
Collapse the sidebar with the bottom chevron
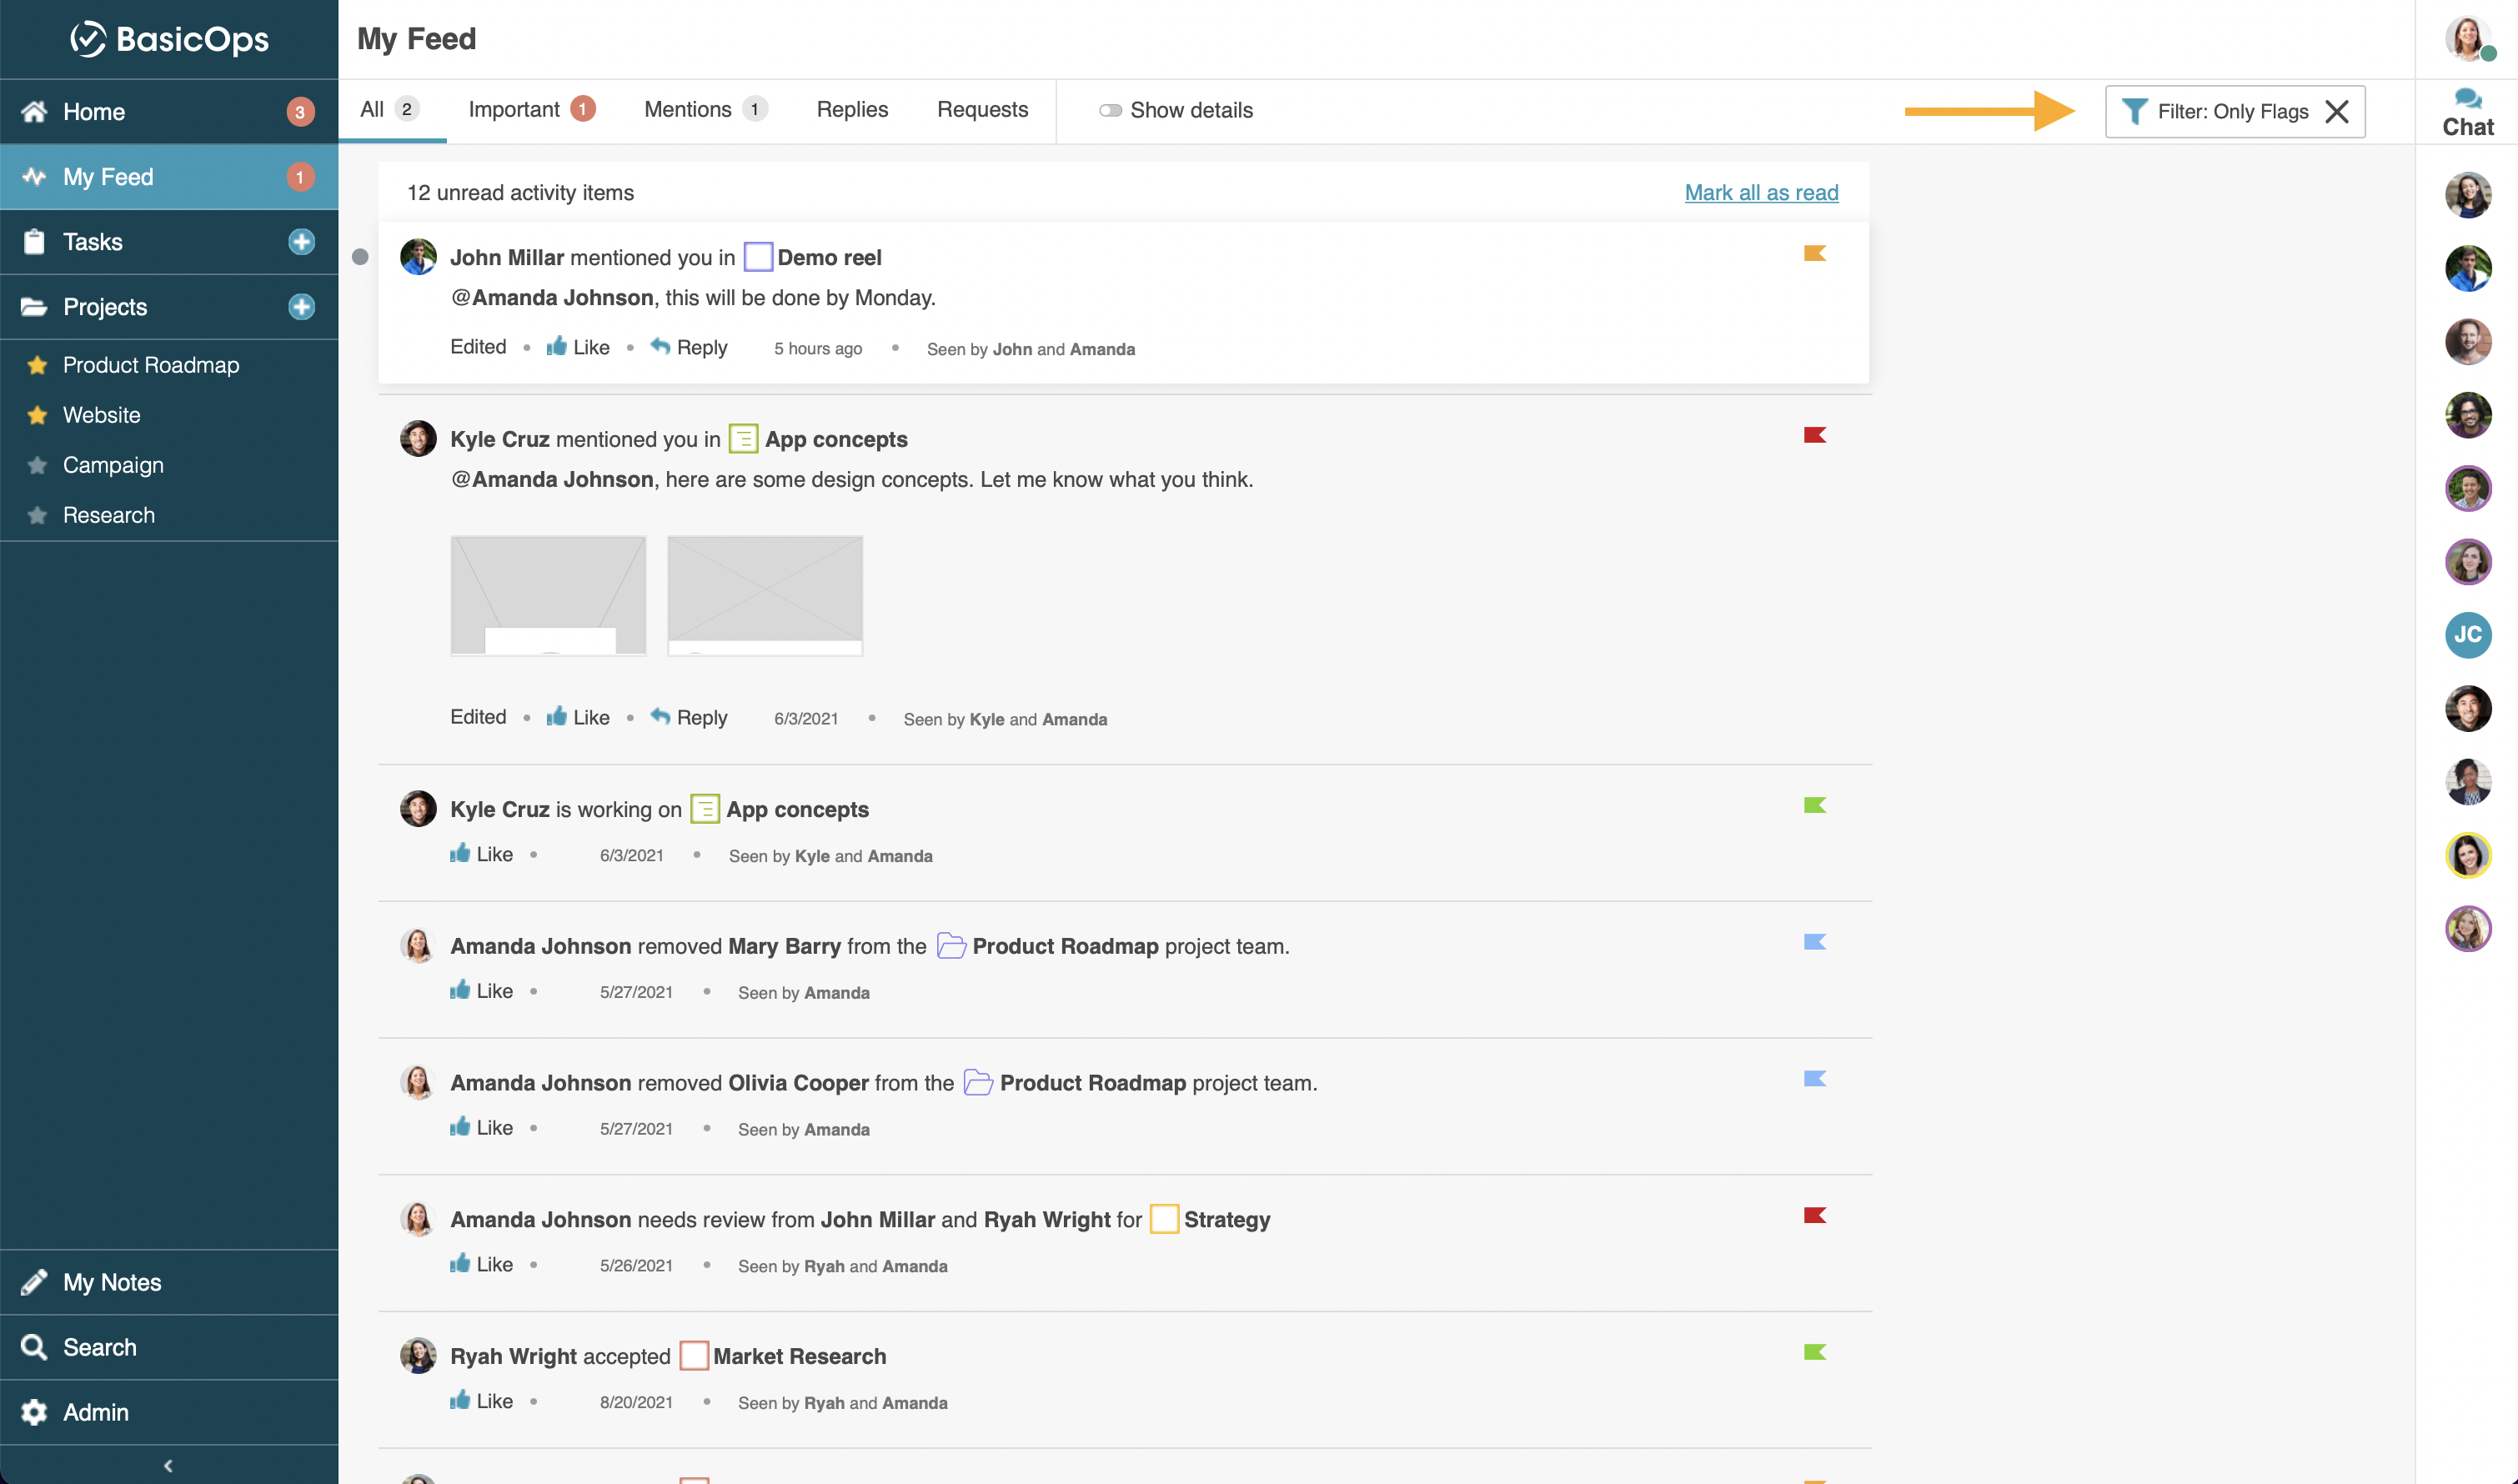click(168, 1465)
